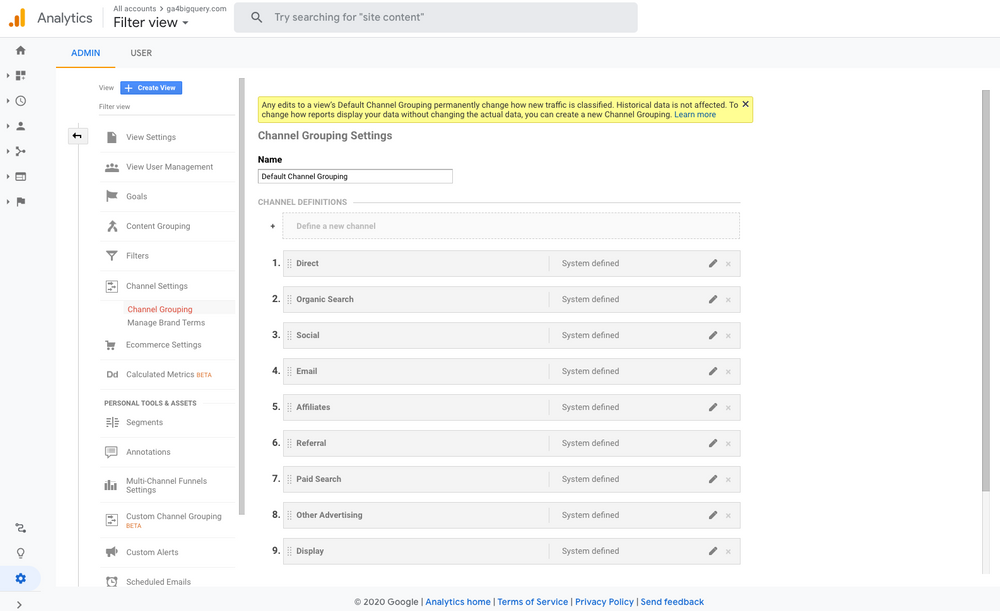Viewport: 1000px width, 611px height.
Task: Click the Default Channel Grouping name field
Action: pos(355,175)
